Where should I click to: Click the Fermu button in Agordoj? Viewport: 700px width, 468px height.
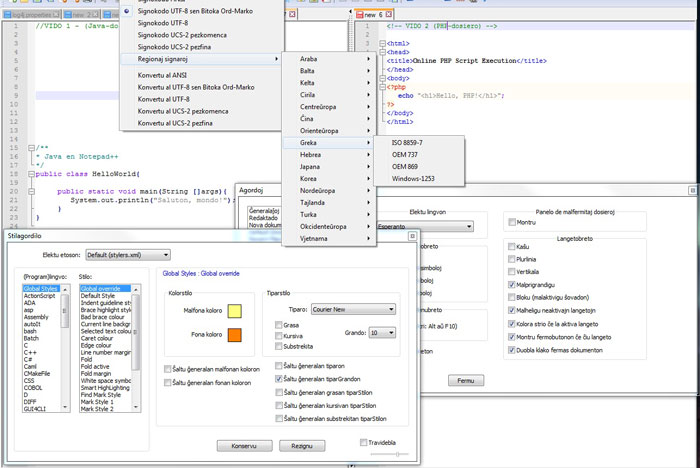466,380
